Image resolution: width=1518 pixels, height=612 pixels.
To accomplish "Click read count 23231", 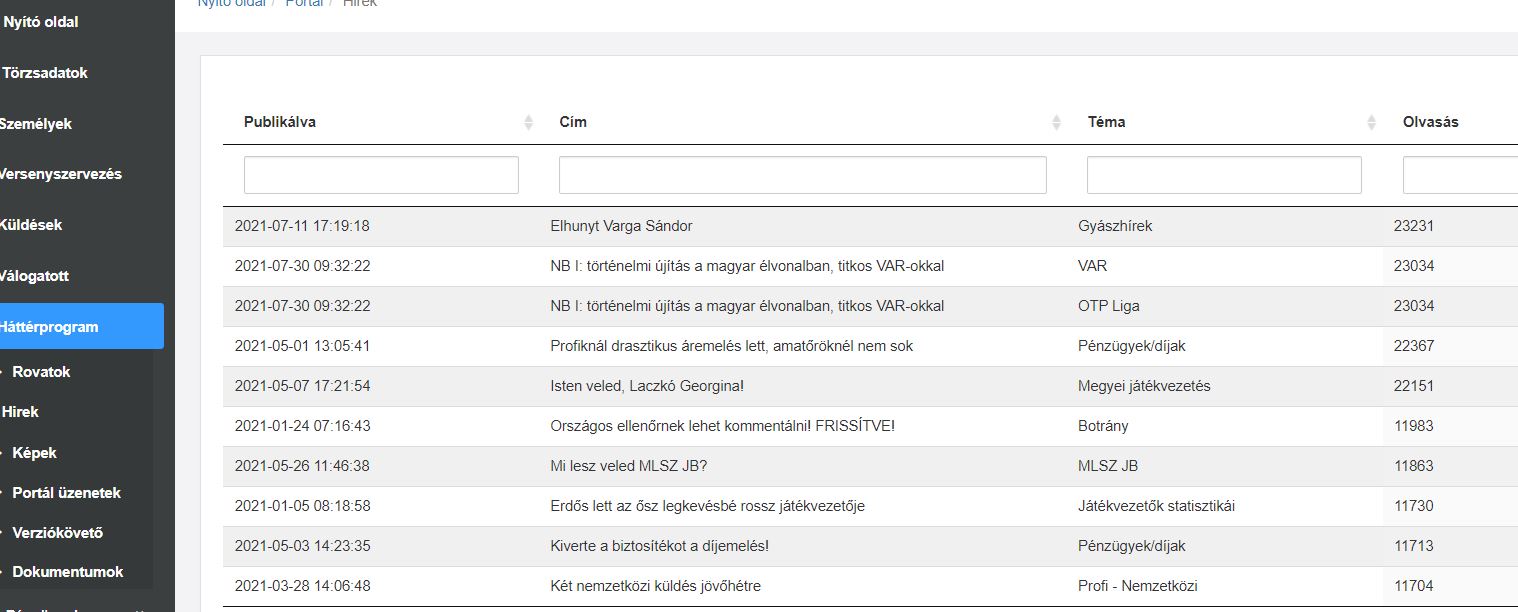I will (1414, 226).
